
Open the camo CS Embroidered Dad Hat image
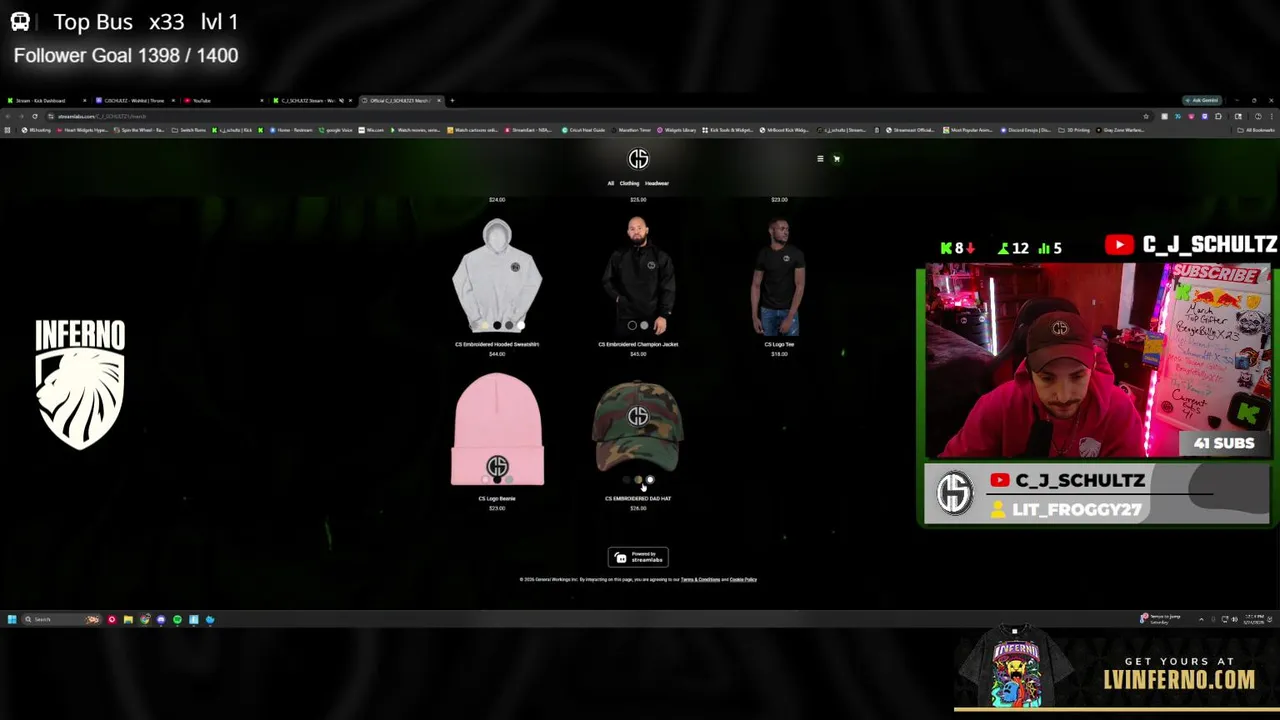[x=638, y=425]
